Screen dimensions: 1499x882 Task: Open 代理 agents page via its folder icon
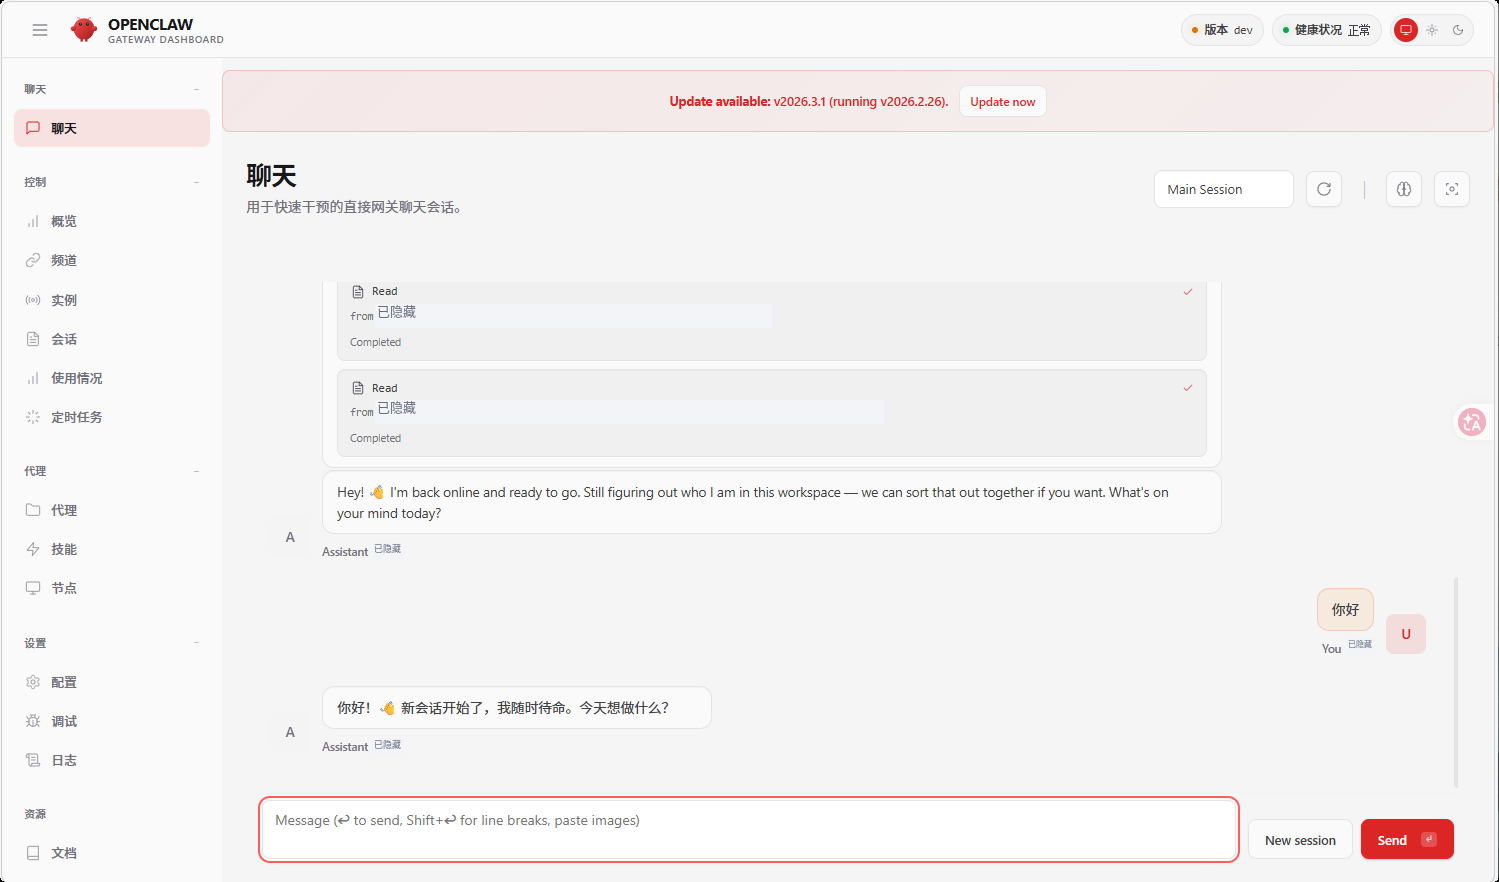[x=33, y=510]
